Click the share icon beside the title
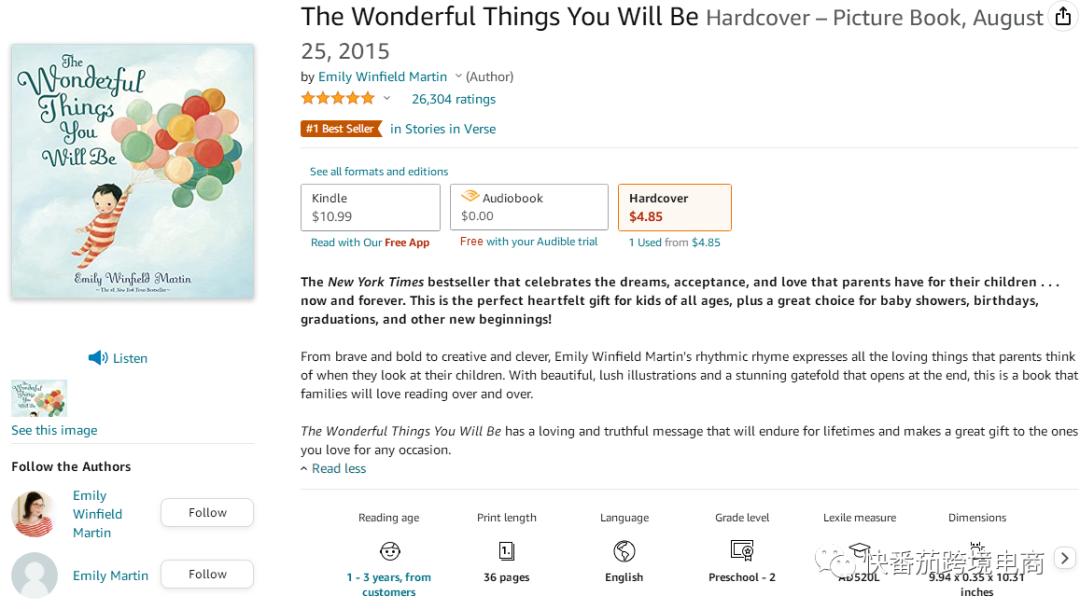Screen dimensions: 1080x610 click(x=1063, y=18)
